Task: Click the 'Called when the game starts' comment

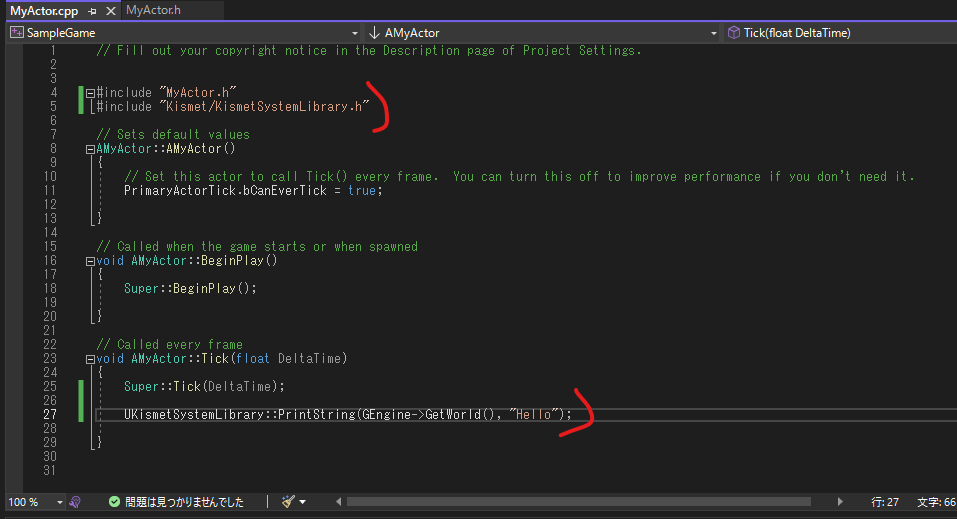Action: tap(257, 247)
